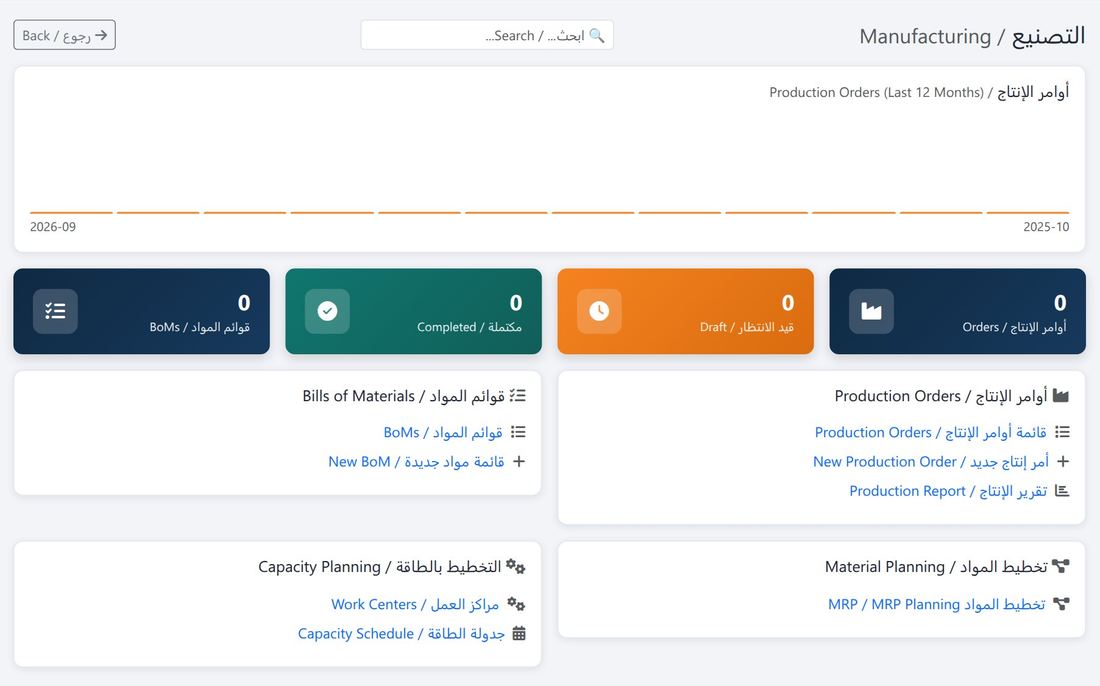Click plus icon beside New BoM

click(x=519, y=462)
